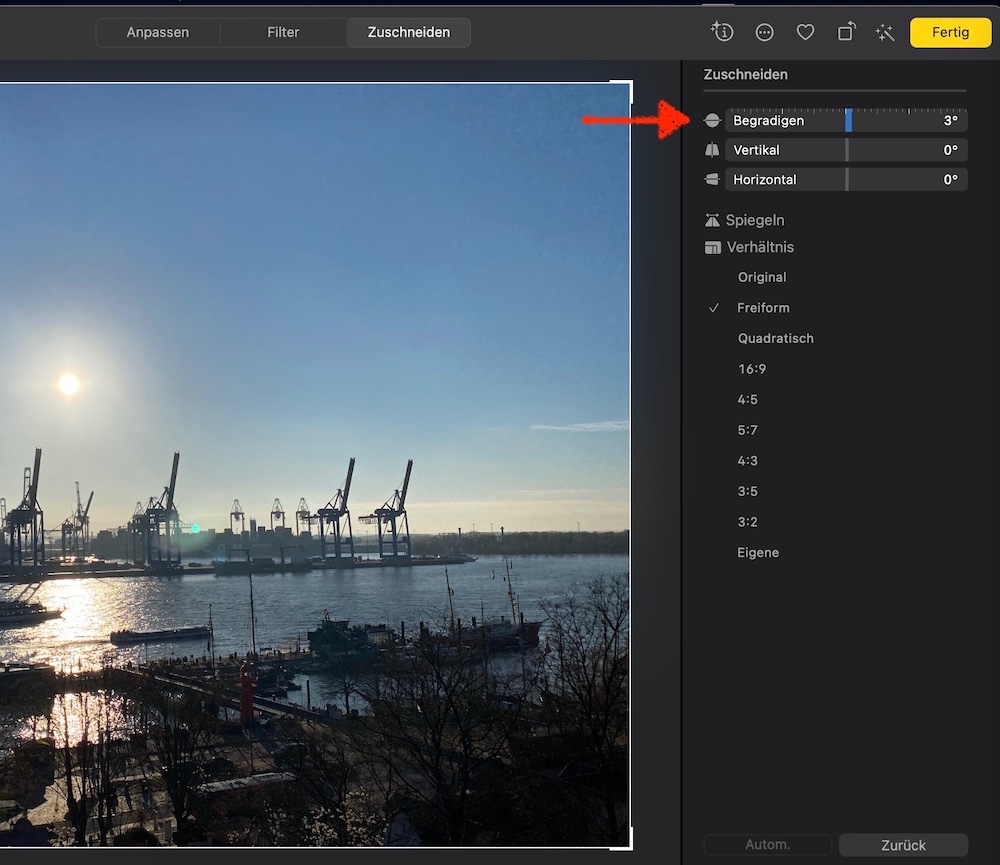Select the Quadratisch aspect ratio

[x=775, y=338]
